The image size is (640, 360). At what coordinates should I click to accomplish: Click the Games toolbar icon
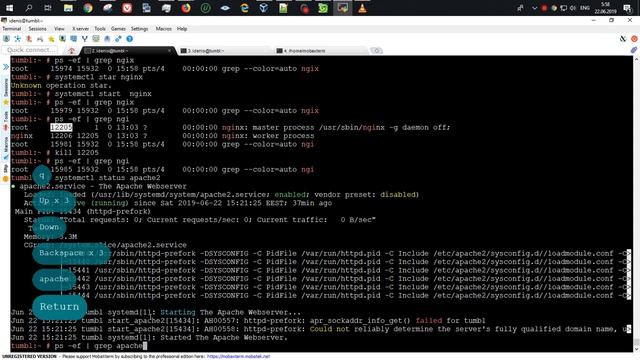pyautogui.click(x=40, y=39)
